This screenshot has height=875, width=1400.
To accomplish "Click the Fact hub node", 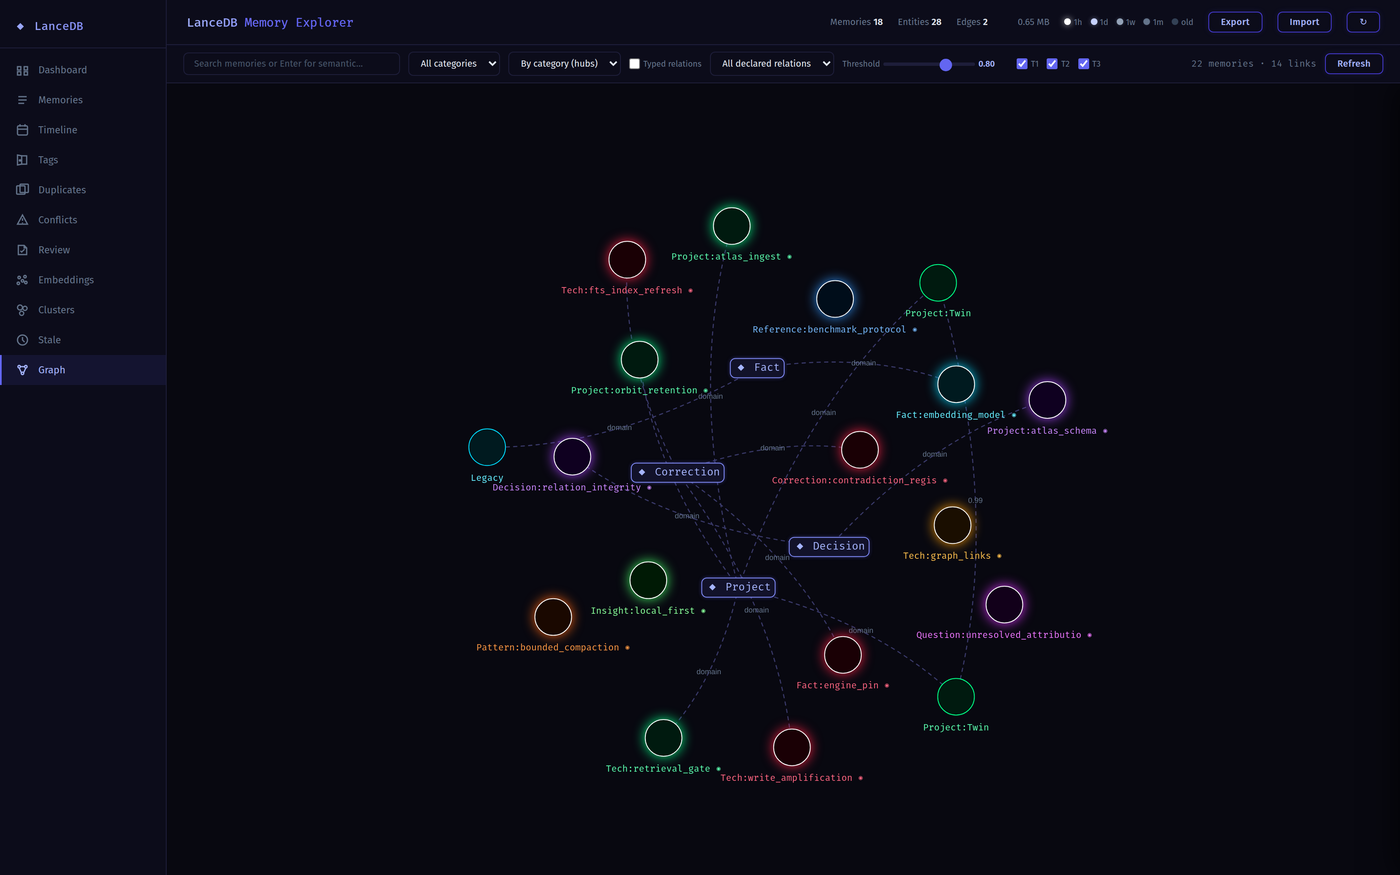I will (x=757, y=368).
